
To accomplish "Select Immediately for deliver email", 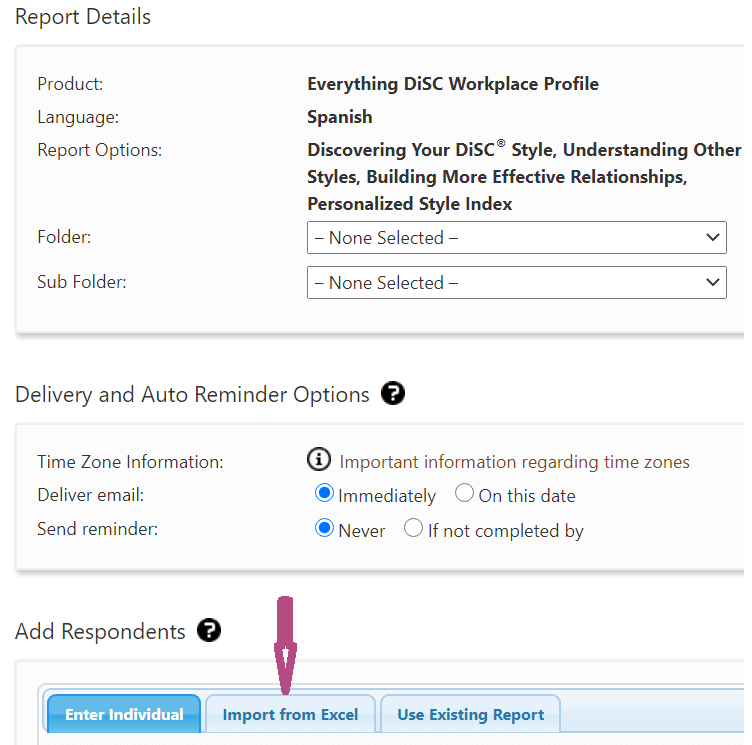I will (x=324, y=493).
